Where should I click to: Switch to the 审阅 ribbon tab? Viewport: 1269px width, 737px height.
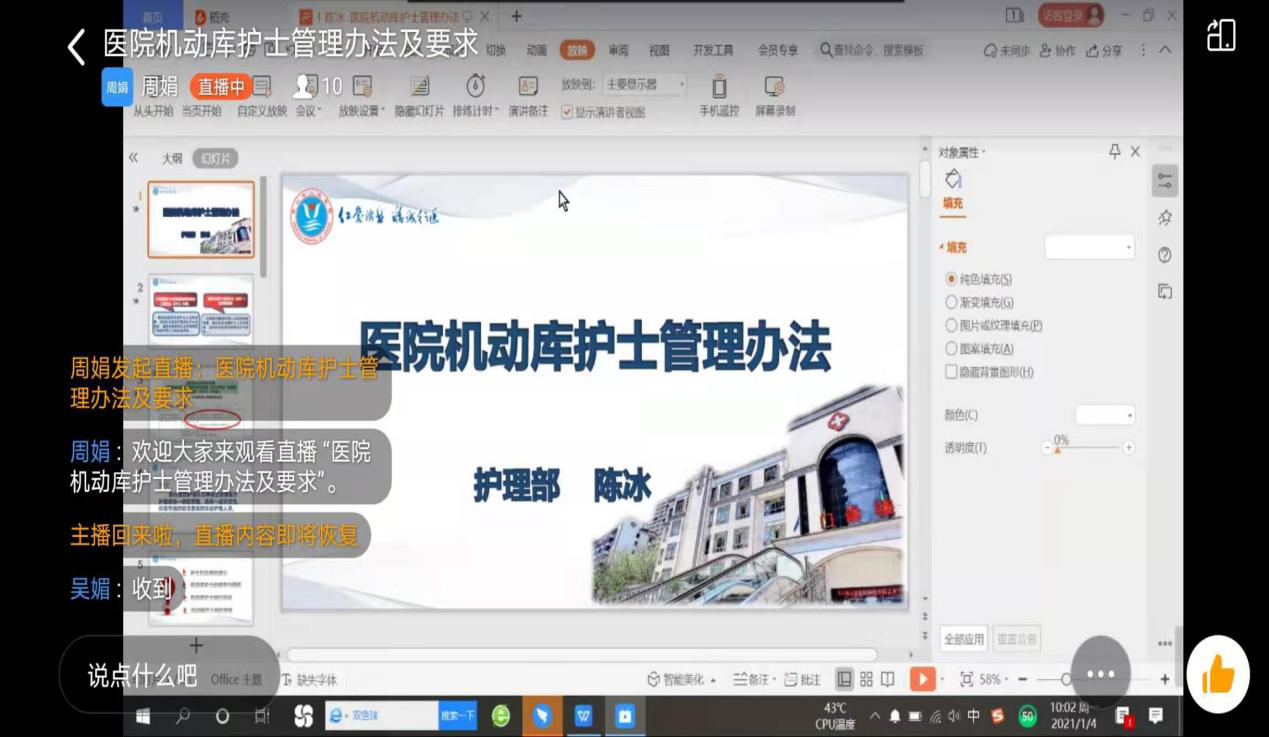point(619,48)
